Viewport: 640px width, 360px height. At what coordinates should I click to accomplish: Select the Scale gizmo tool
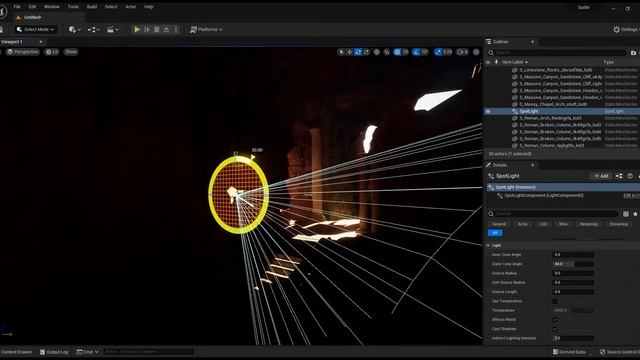[367, 52]
